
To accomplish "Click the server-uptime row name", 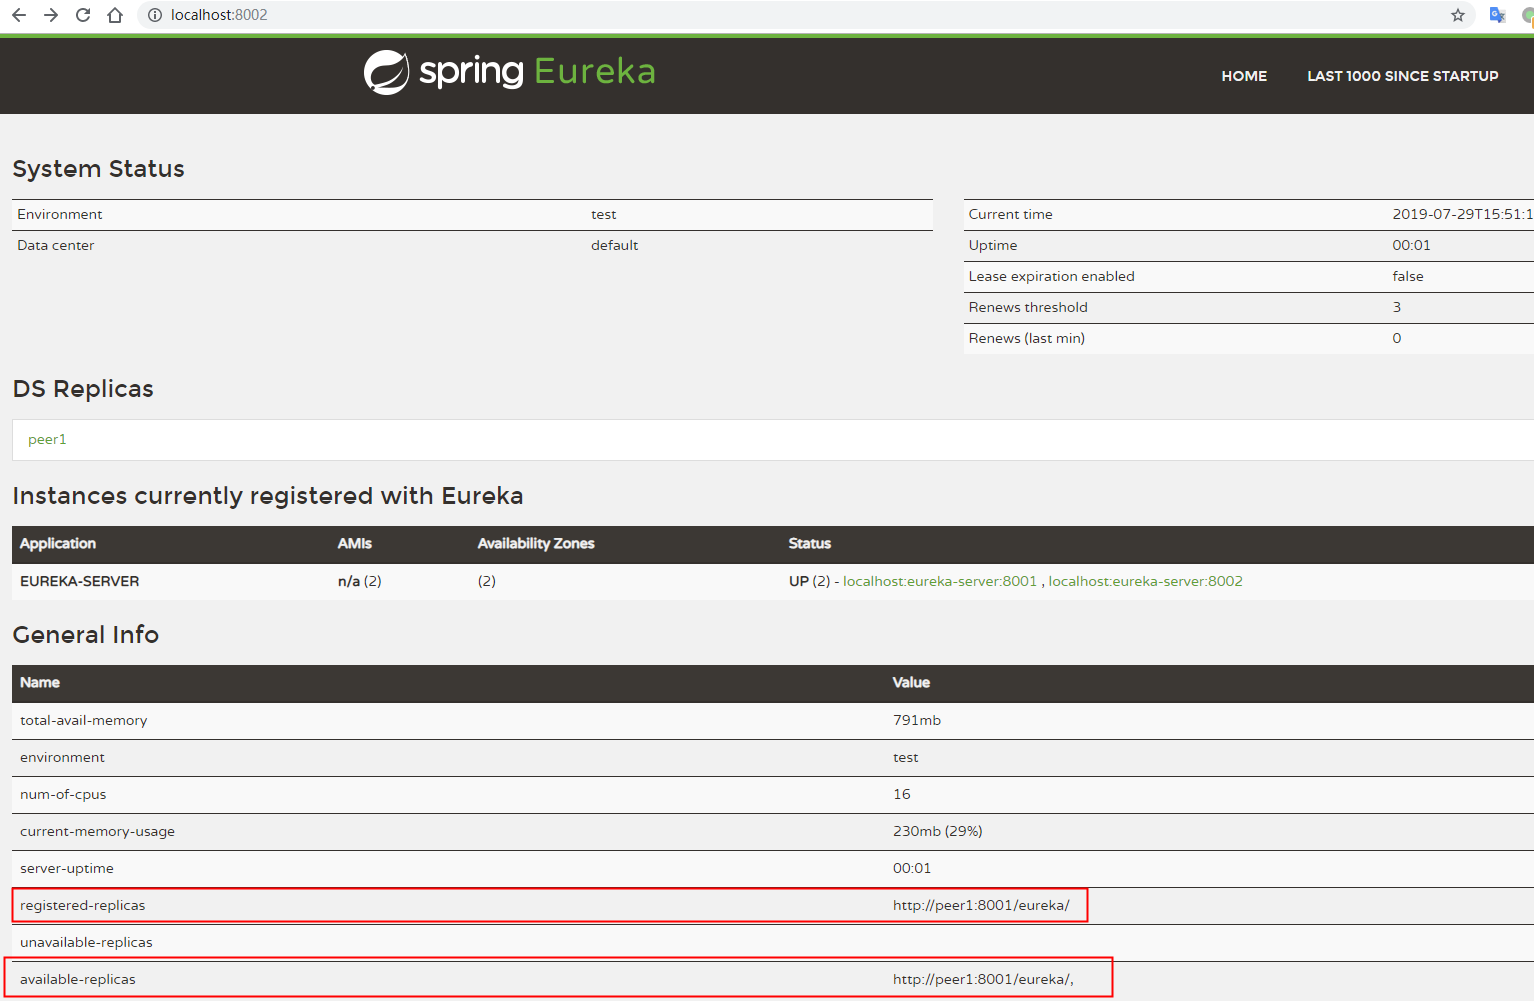I will [x=67, y=868].
